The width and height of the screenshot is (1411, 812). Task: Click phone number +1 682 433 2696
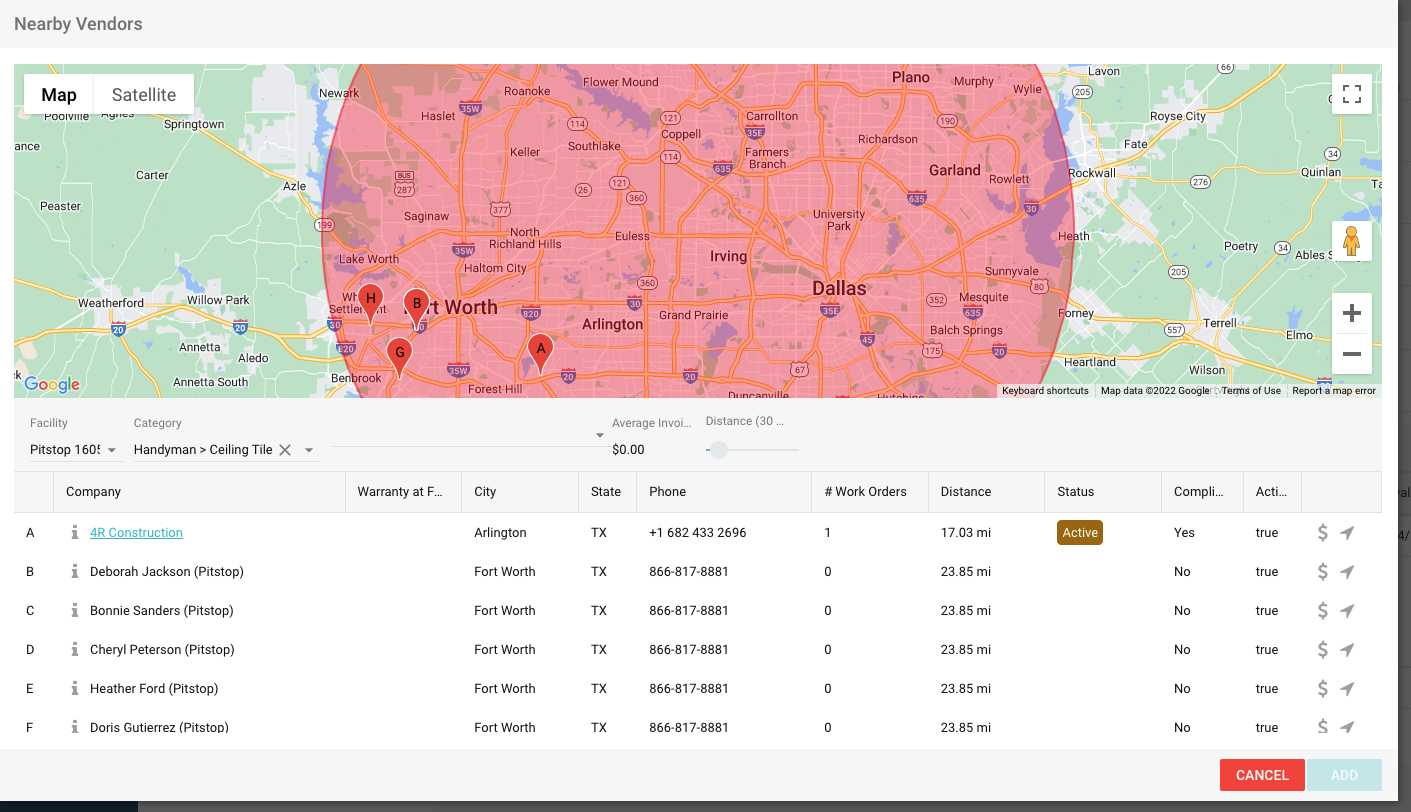tap(697, 533)
